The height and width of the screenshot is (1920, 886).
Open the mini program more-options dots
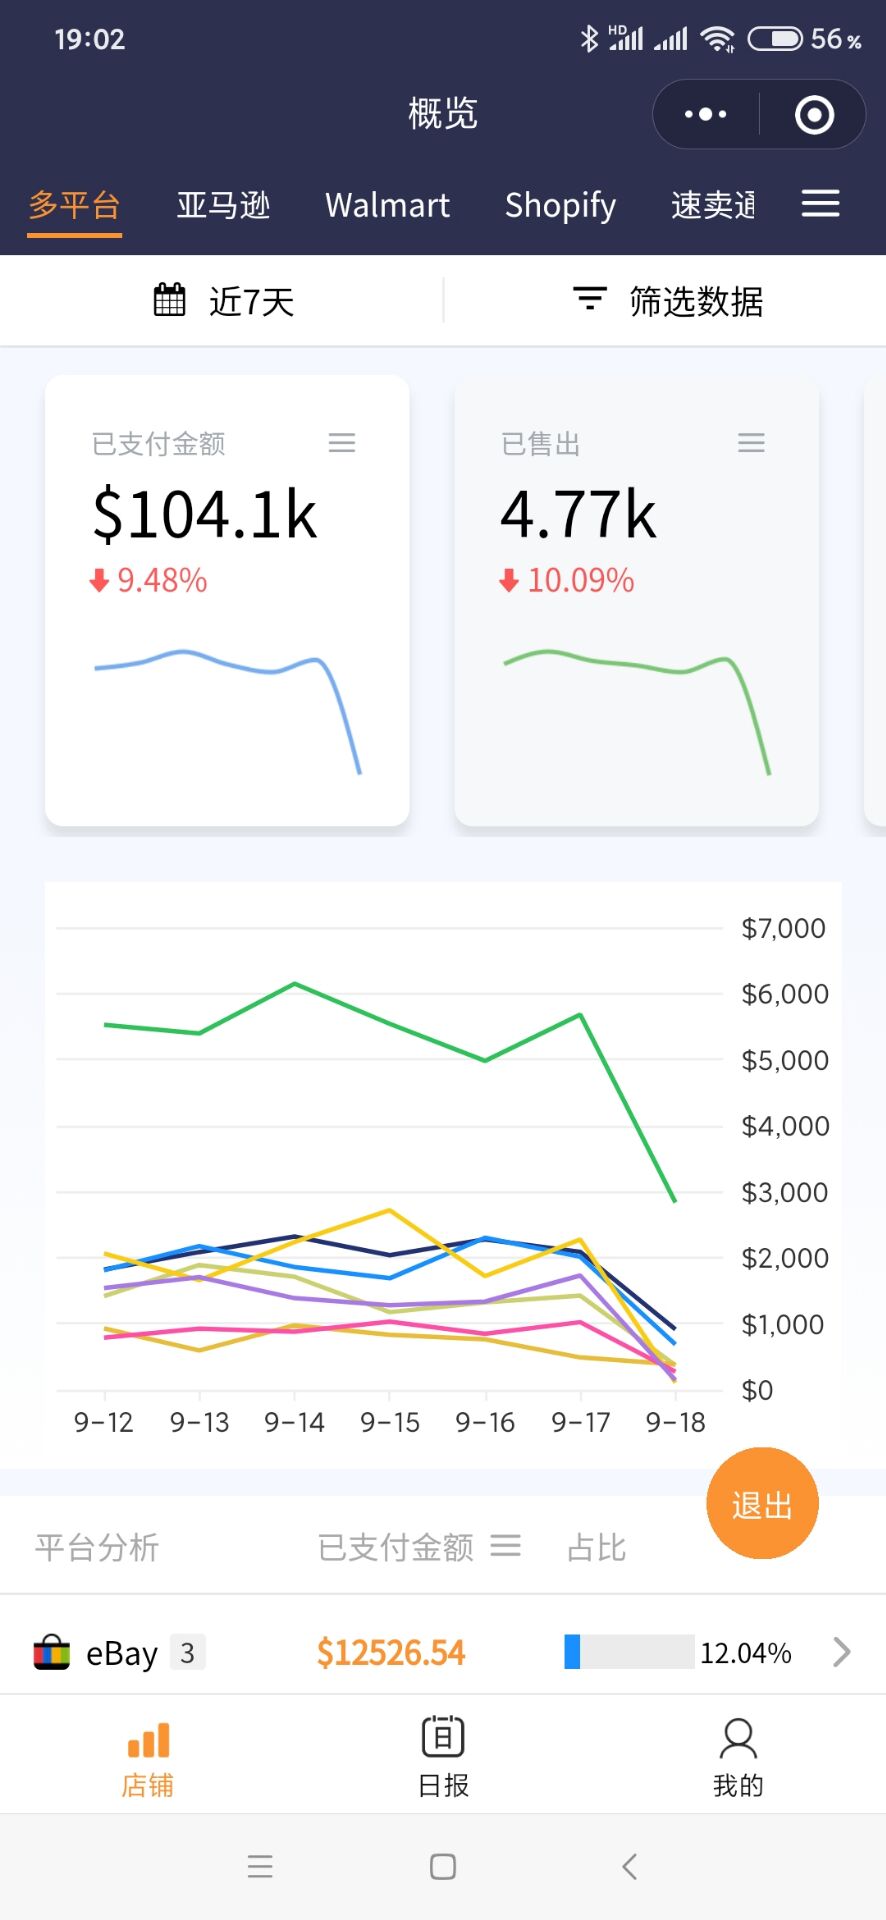(705, 114)
